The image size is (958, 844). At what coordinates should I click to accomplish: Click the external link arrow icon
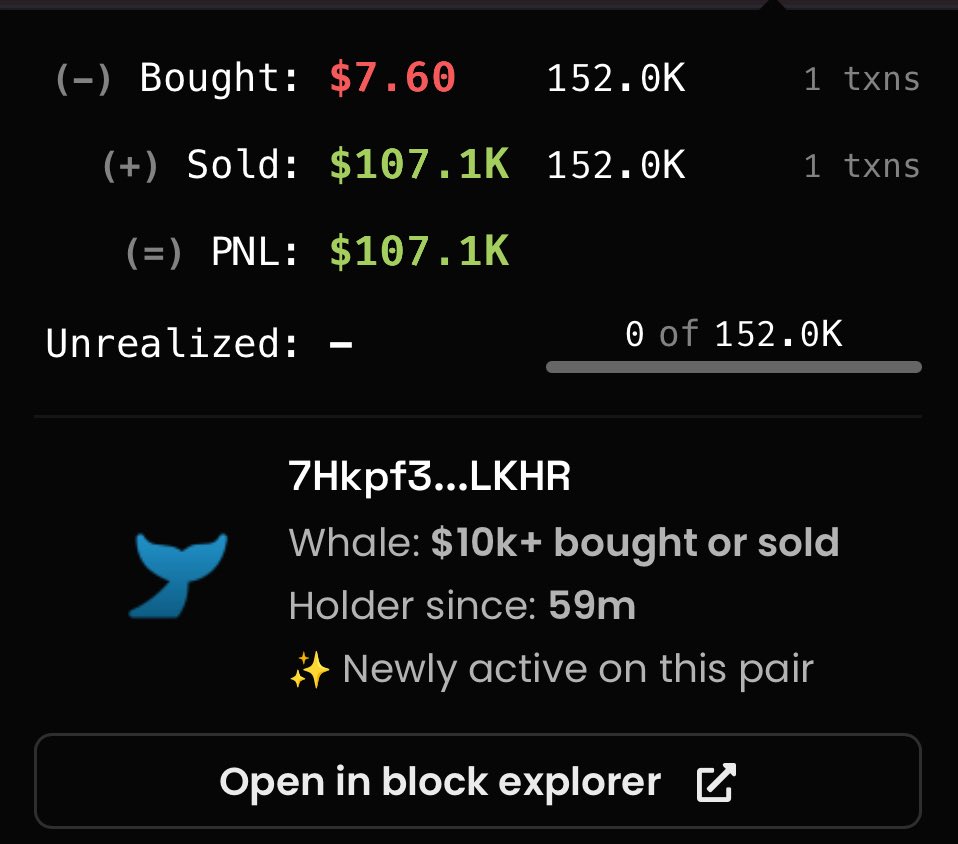(x=715, y=783)
